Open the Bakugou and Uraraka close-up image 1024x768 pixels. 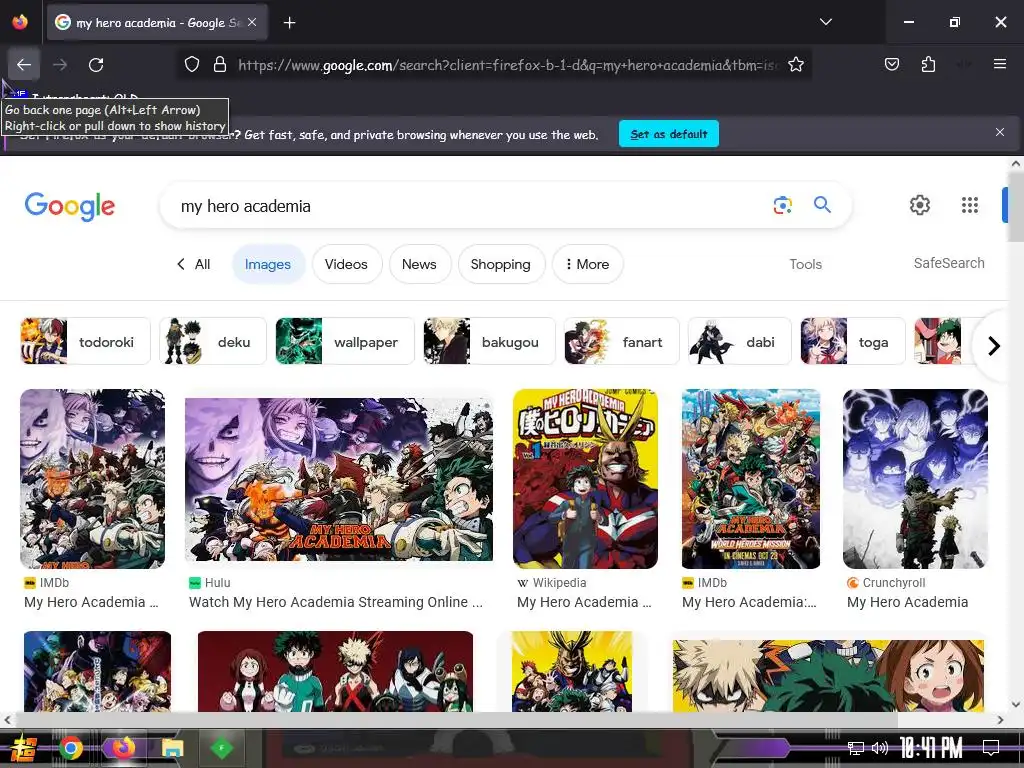(828, 676)
